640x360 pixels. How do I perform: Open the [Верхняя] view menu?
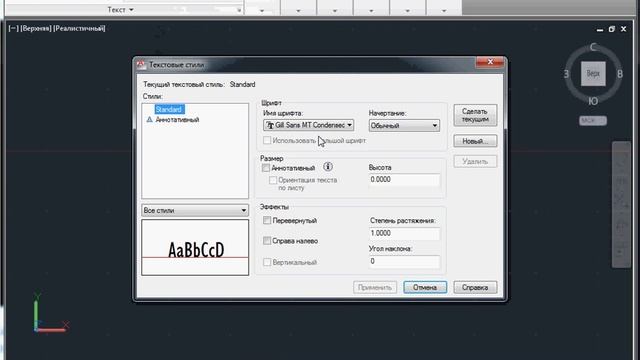[36, 28]
